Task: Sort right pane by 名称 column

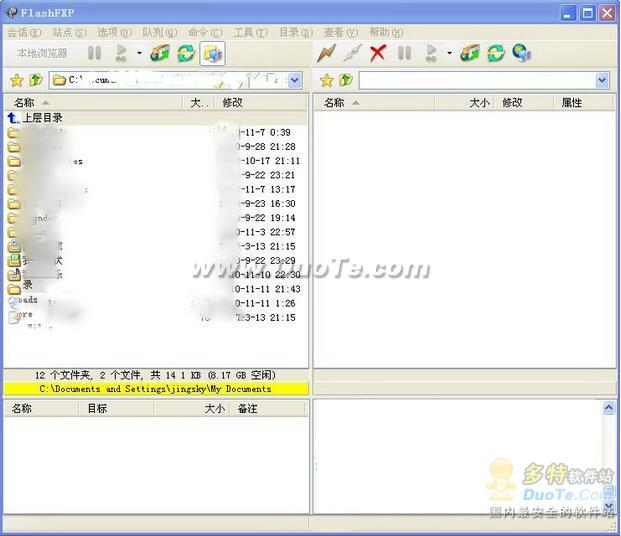Action: coord(375,103)
